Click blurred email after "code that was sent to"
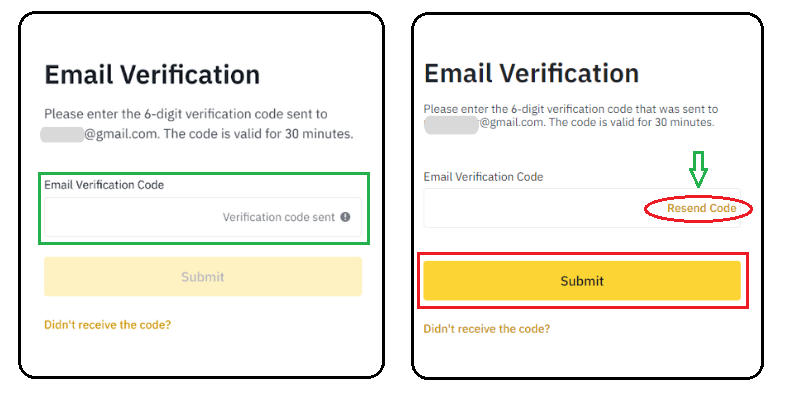Screen dimensions: 800x400 451,123
